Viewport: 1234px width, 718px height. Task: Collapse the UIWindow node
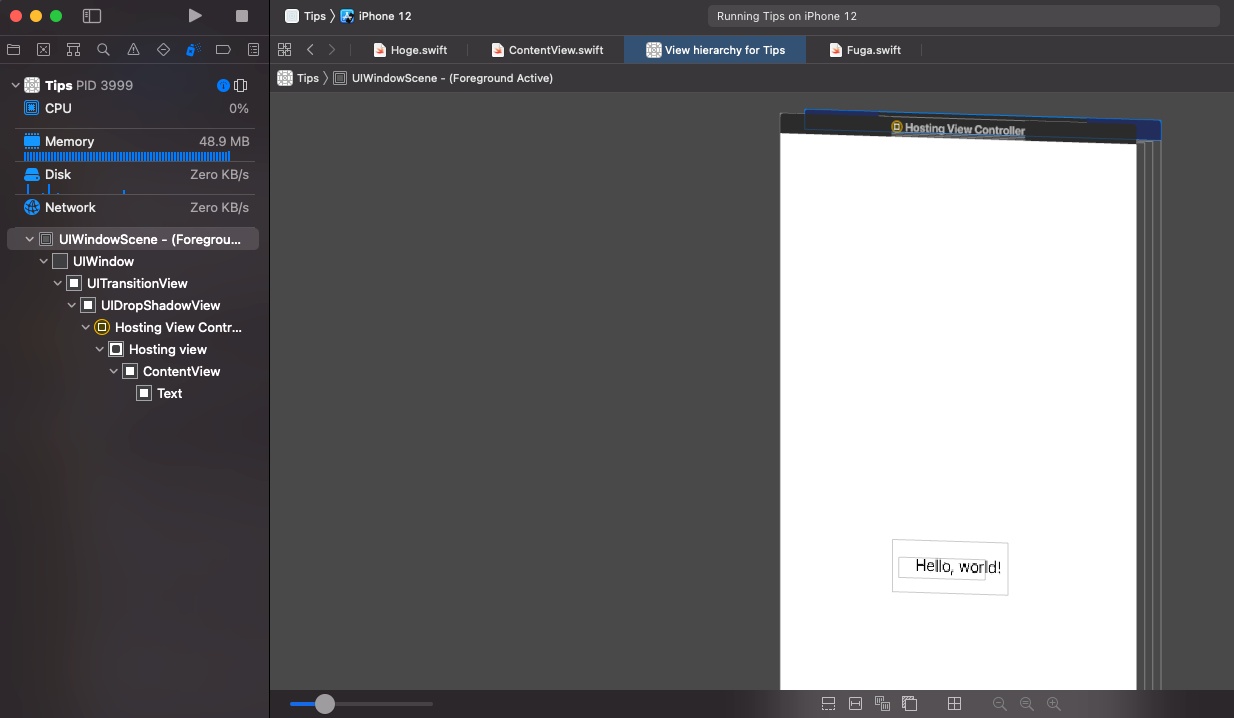pos(43,261)
